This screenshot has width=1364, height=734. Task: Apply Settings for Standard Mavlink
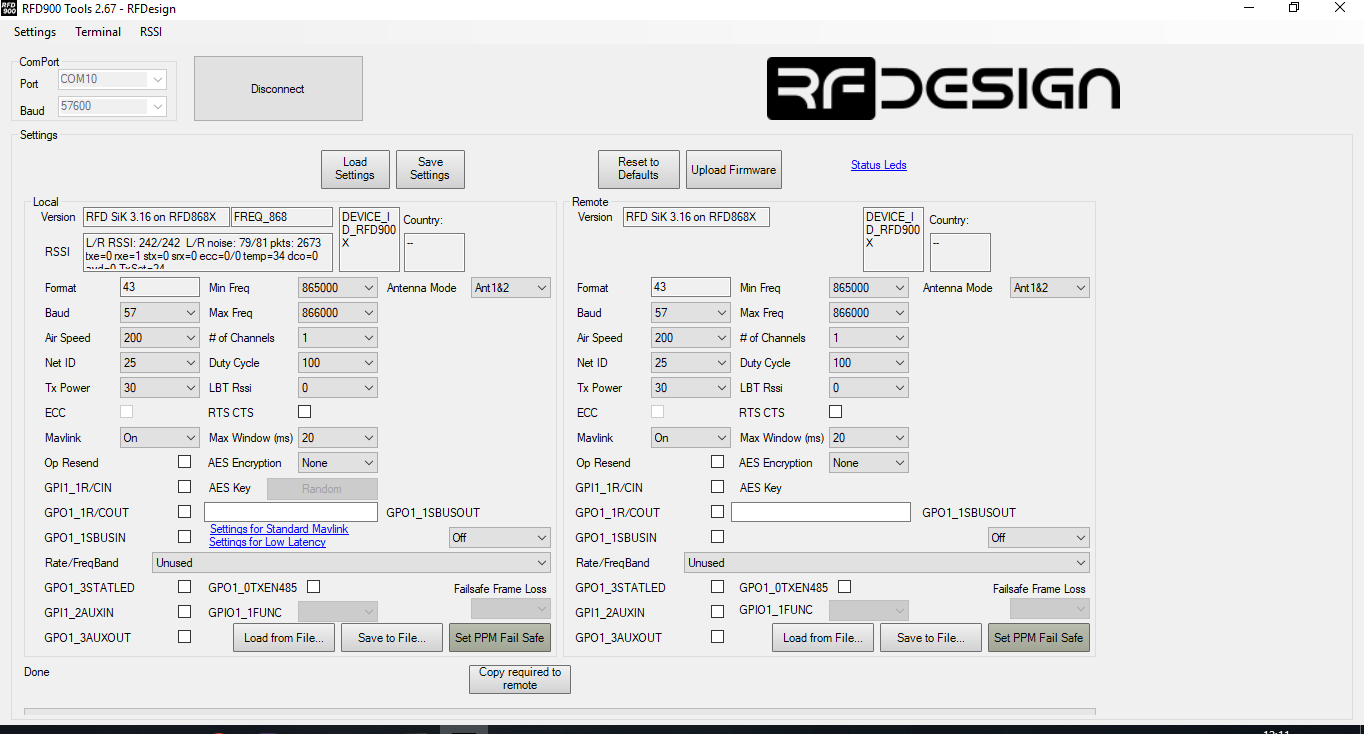279,529
